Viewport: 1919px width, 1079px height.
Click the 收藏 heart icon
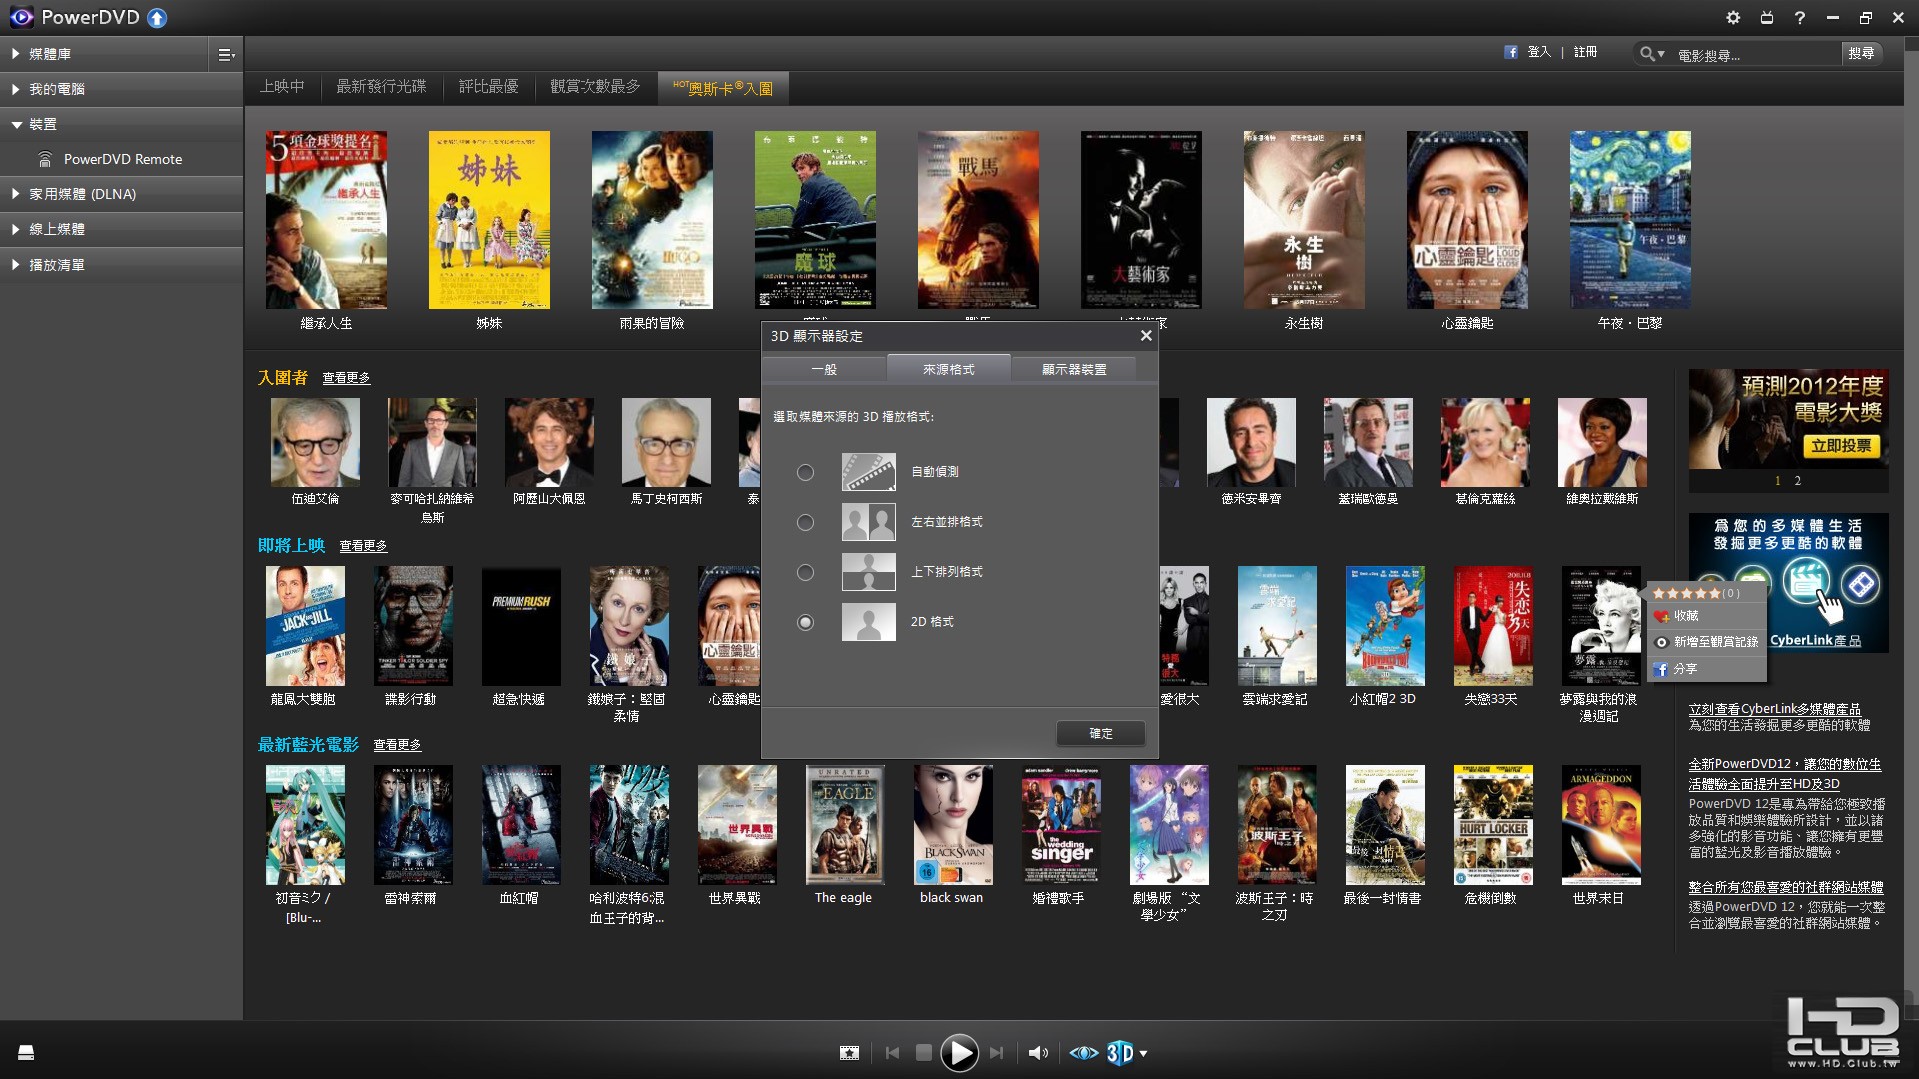pyautogui.click(x=1661, y=616)
